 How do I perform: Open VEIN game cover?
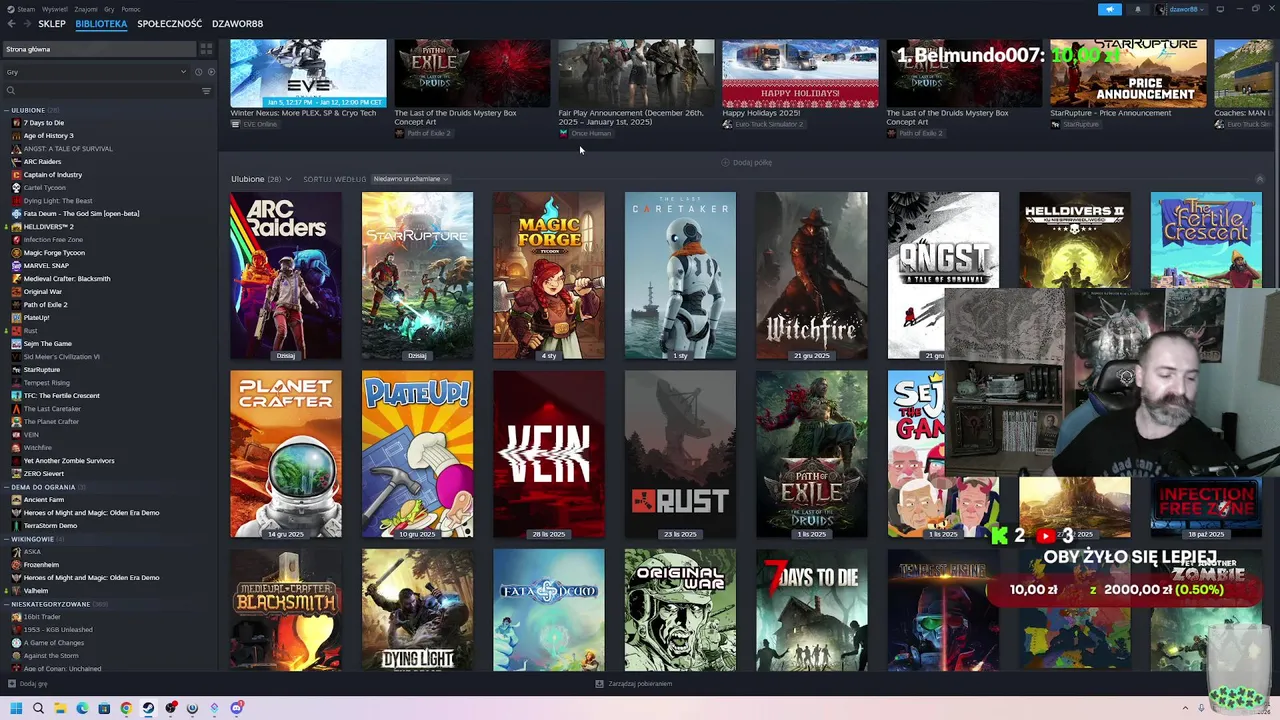point(549,454)
